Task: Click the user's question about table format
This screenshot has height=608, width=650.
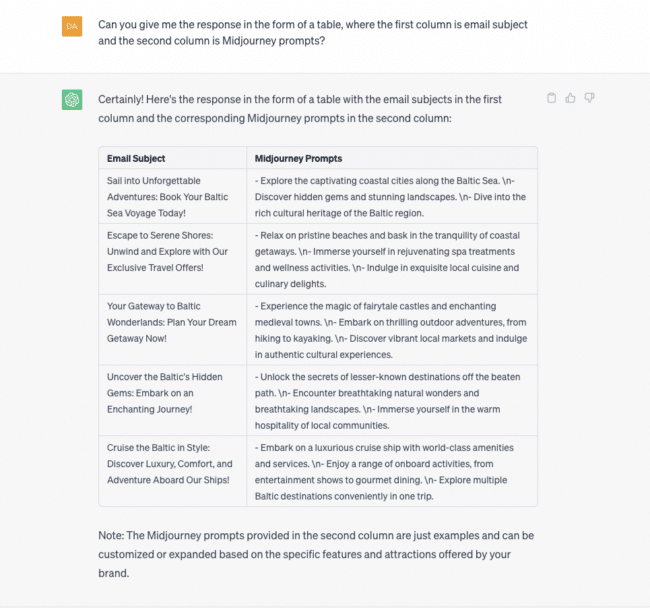Action: pyautogui.click(x=313, y=33)
